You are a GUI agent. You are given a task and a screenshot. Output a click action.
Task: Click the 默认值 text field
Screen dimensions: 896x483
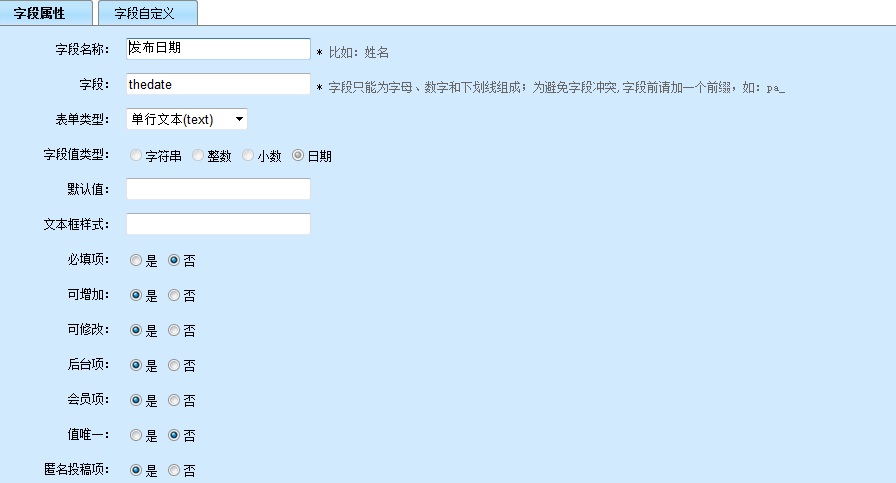218,190
